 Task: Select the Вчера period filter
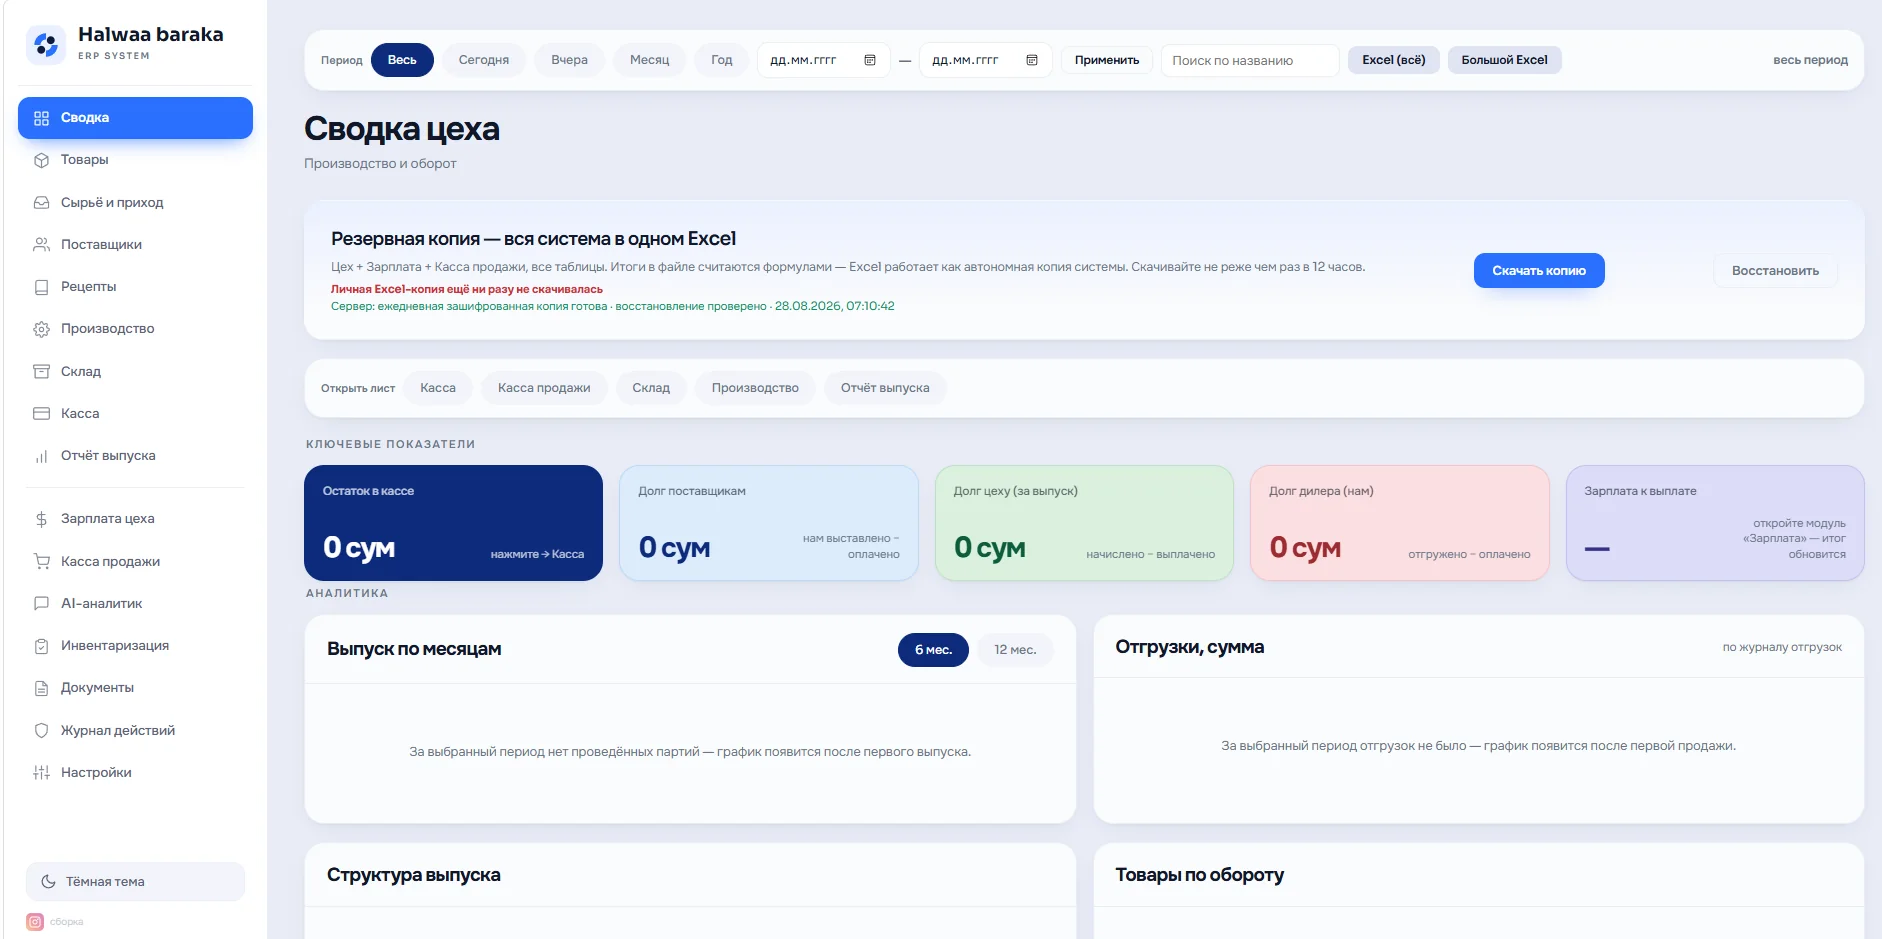[569, 60]
